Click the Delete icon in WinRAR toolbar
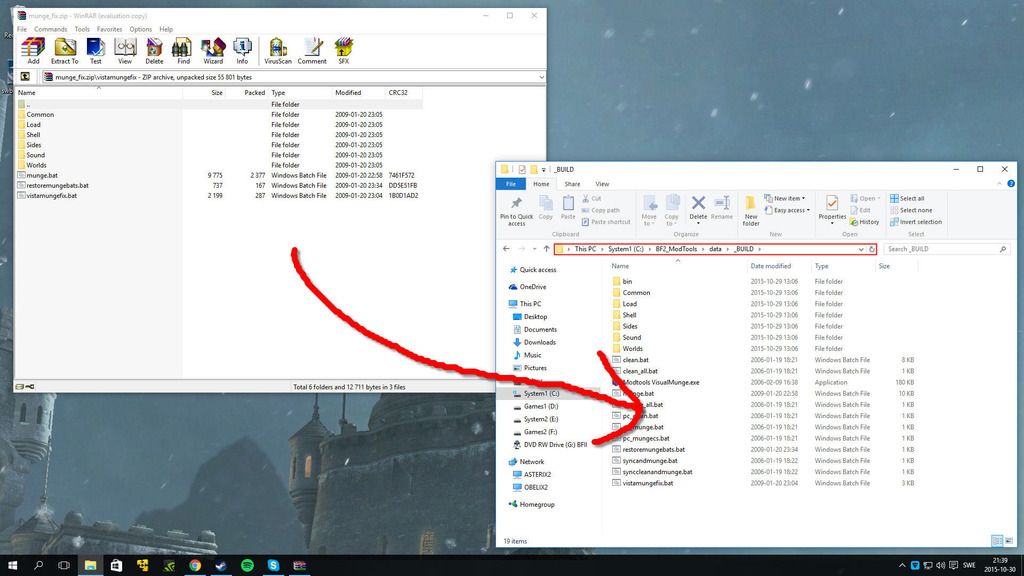Viewport: 1024px width, 576px height. tap(154, 50)
